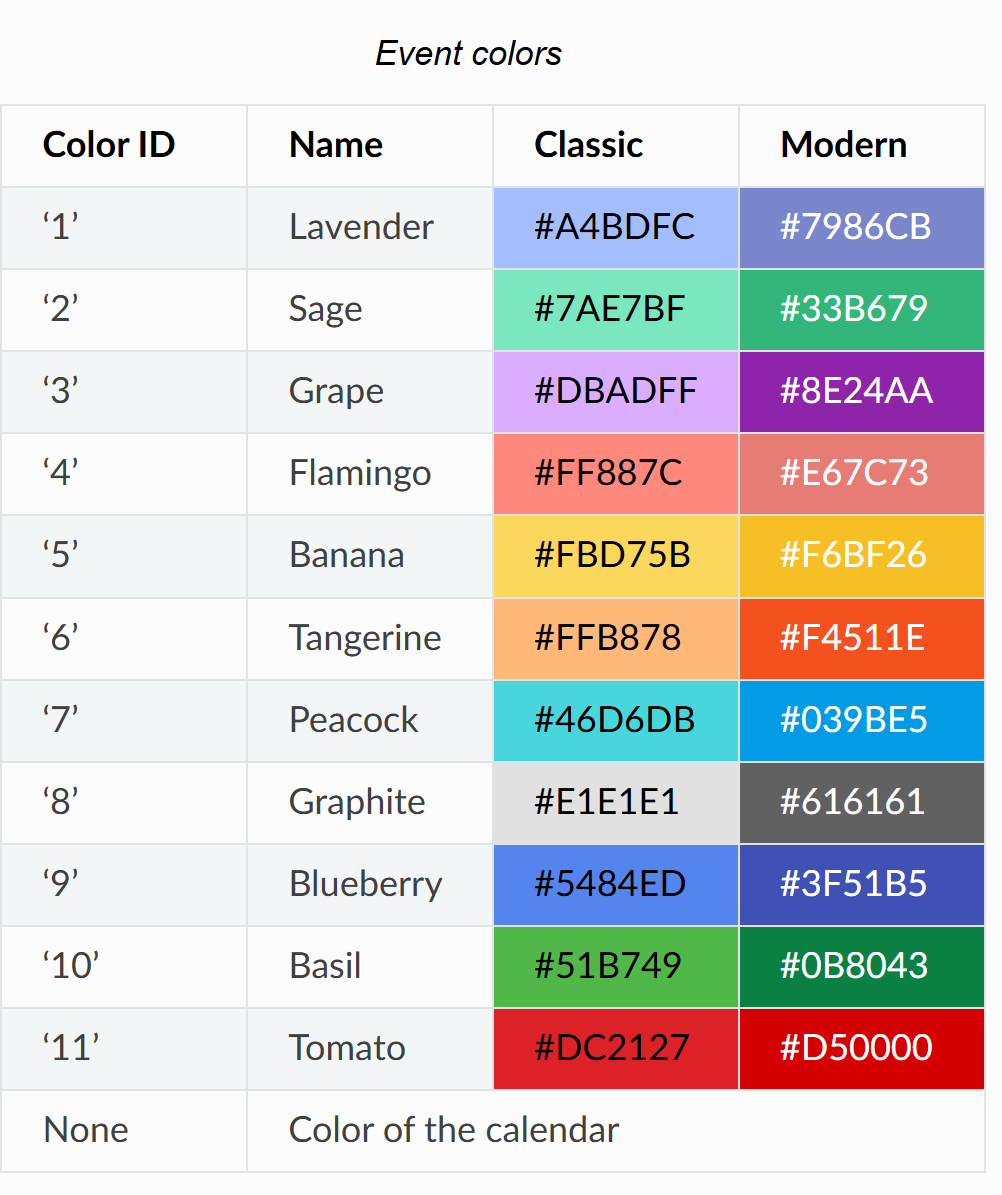The height and width of the screenshot is (1195, 1002).
Task: Select the Tangerine modern color #F4511E
Action: tap(861, 638)
